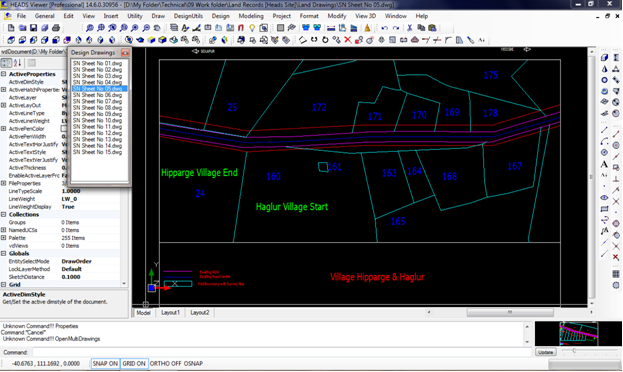Click the 3D box icon at top of right palette
Viewport: 623px width, 372px height.
coord(604,58)
